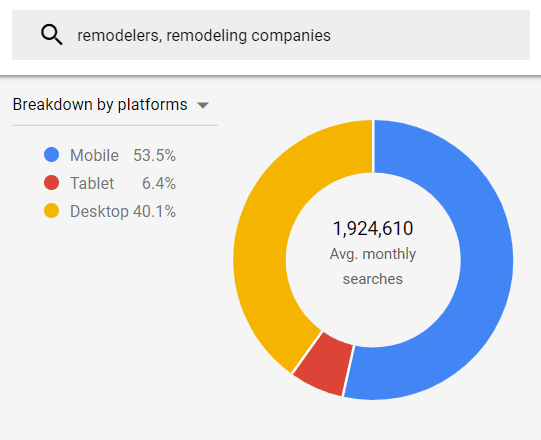Click the Tablet 6.4% value
This screenshot has height=440, width=541.
pyautogui.click(x=159, y=183)
